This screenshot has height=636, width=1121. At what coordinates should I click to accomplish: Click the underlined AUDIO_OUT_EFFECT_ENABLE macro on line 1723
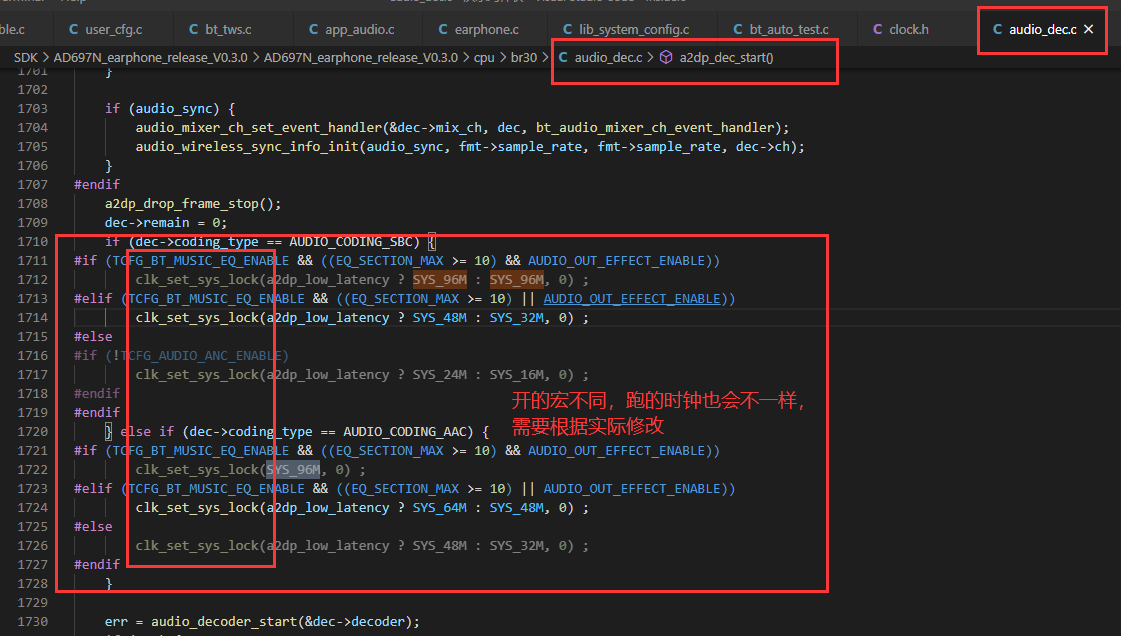pos(632,489)
